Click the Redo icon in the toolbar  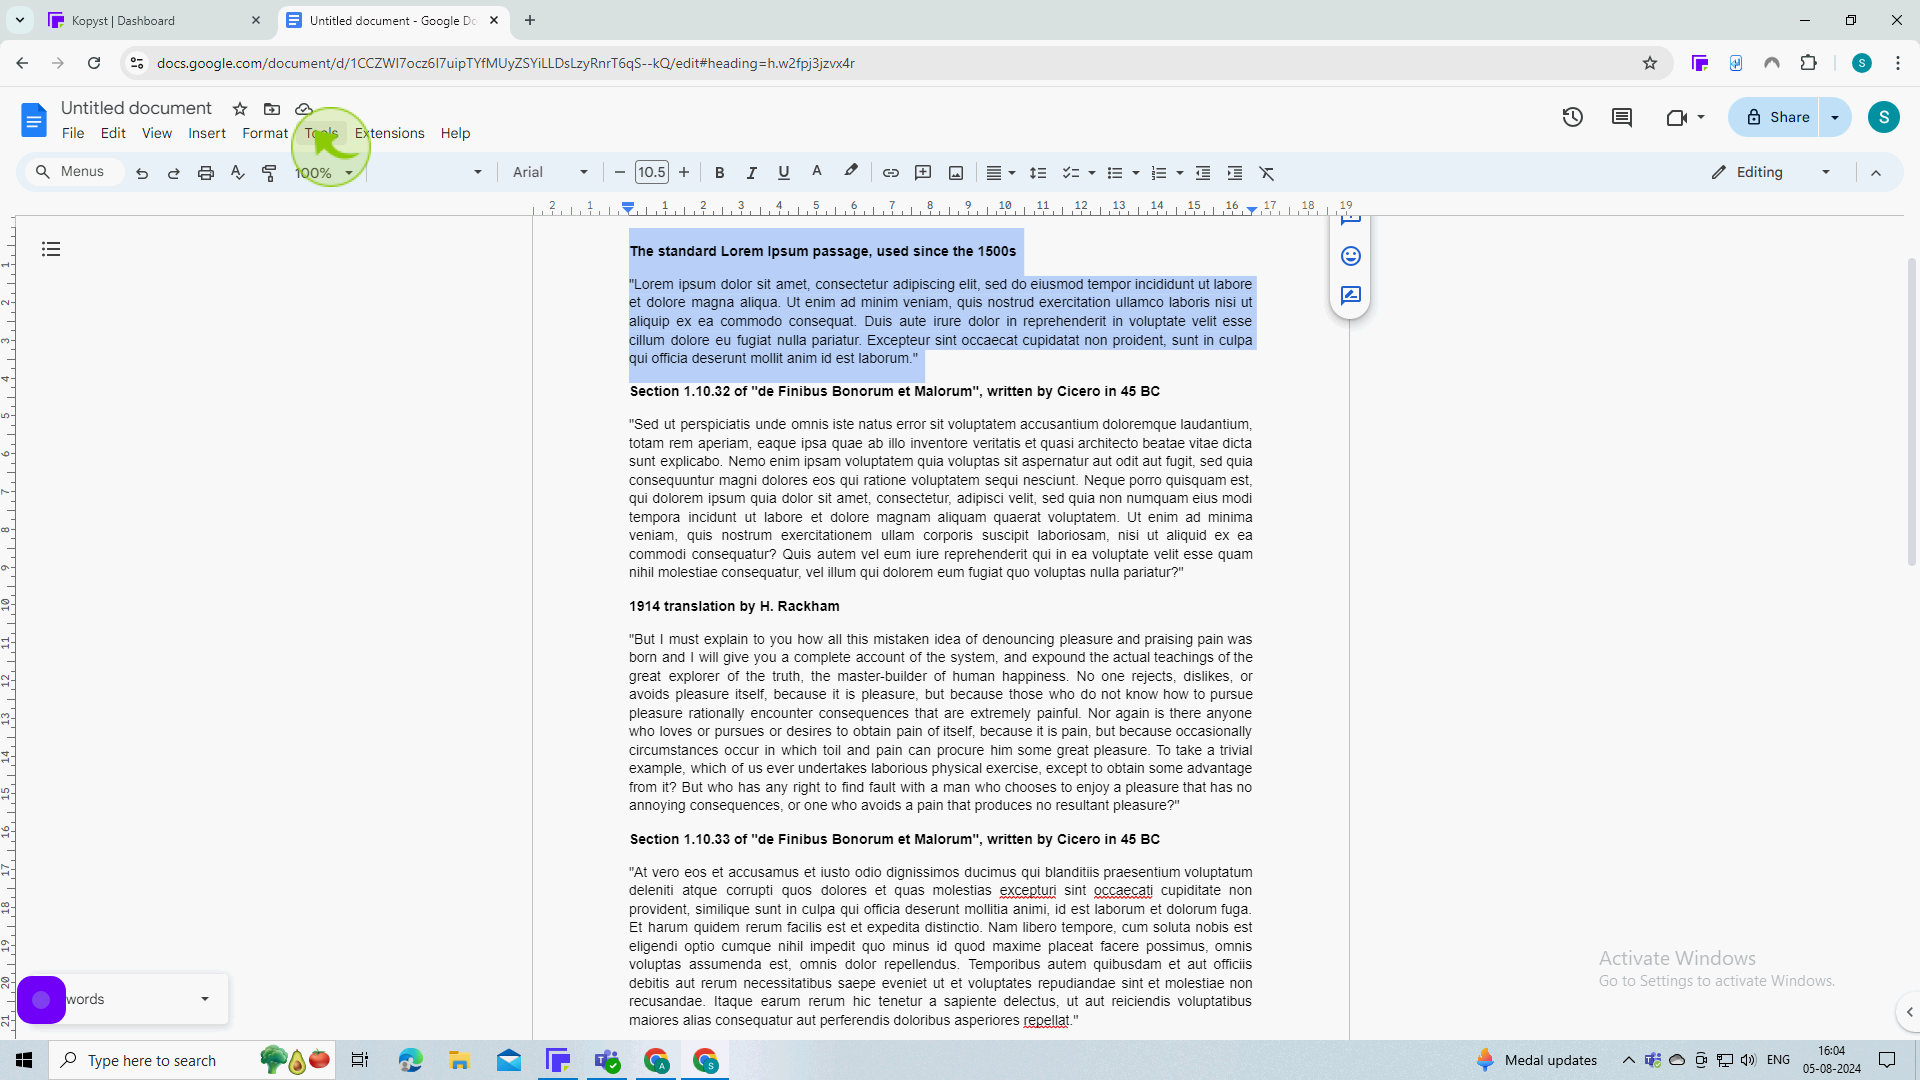(x=173, y=173)
